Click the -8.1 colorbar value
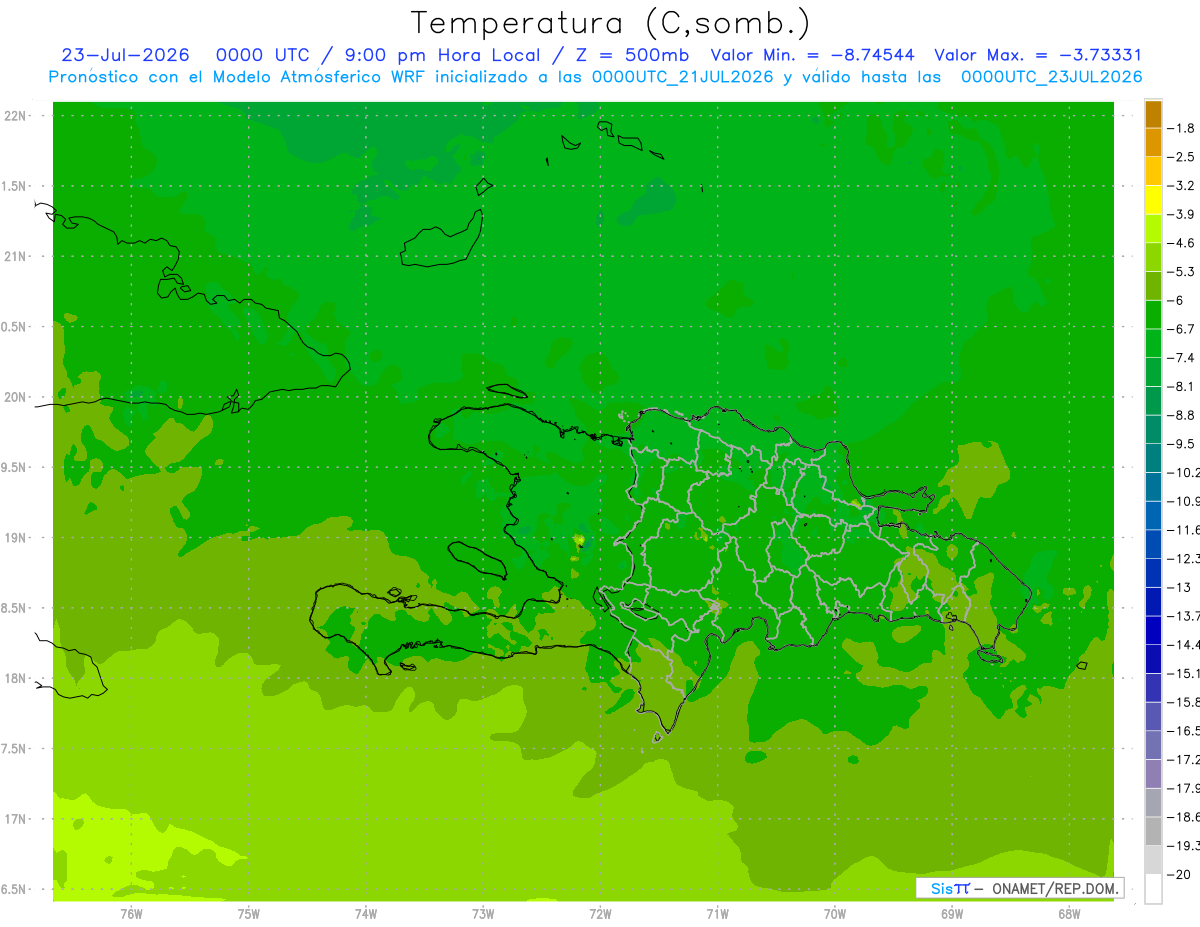This screenshot has height=927, width=1200. (x=1182, y=386)
